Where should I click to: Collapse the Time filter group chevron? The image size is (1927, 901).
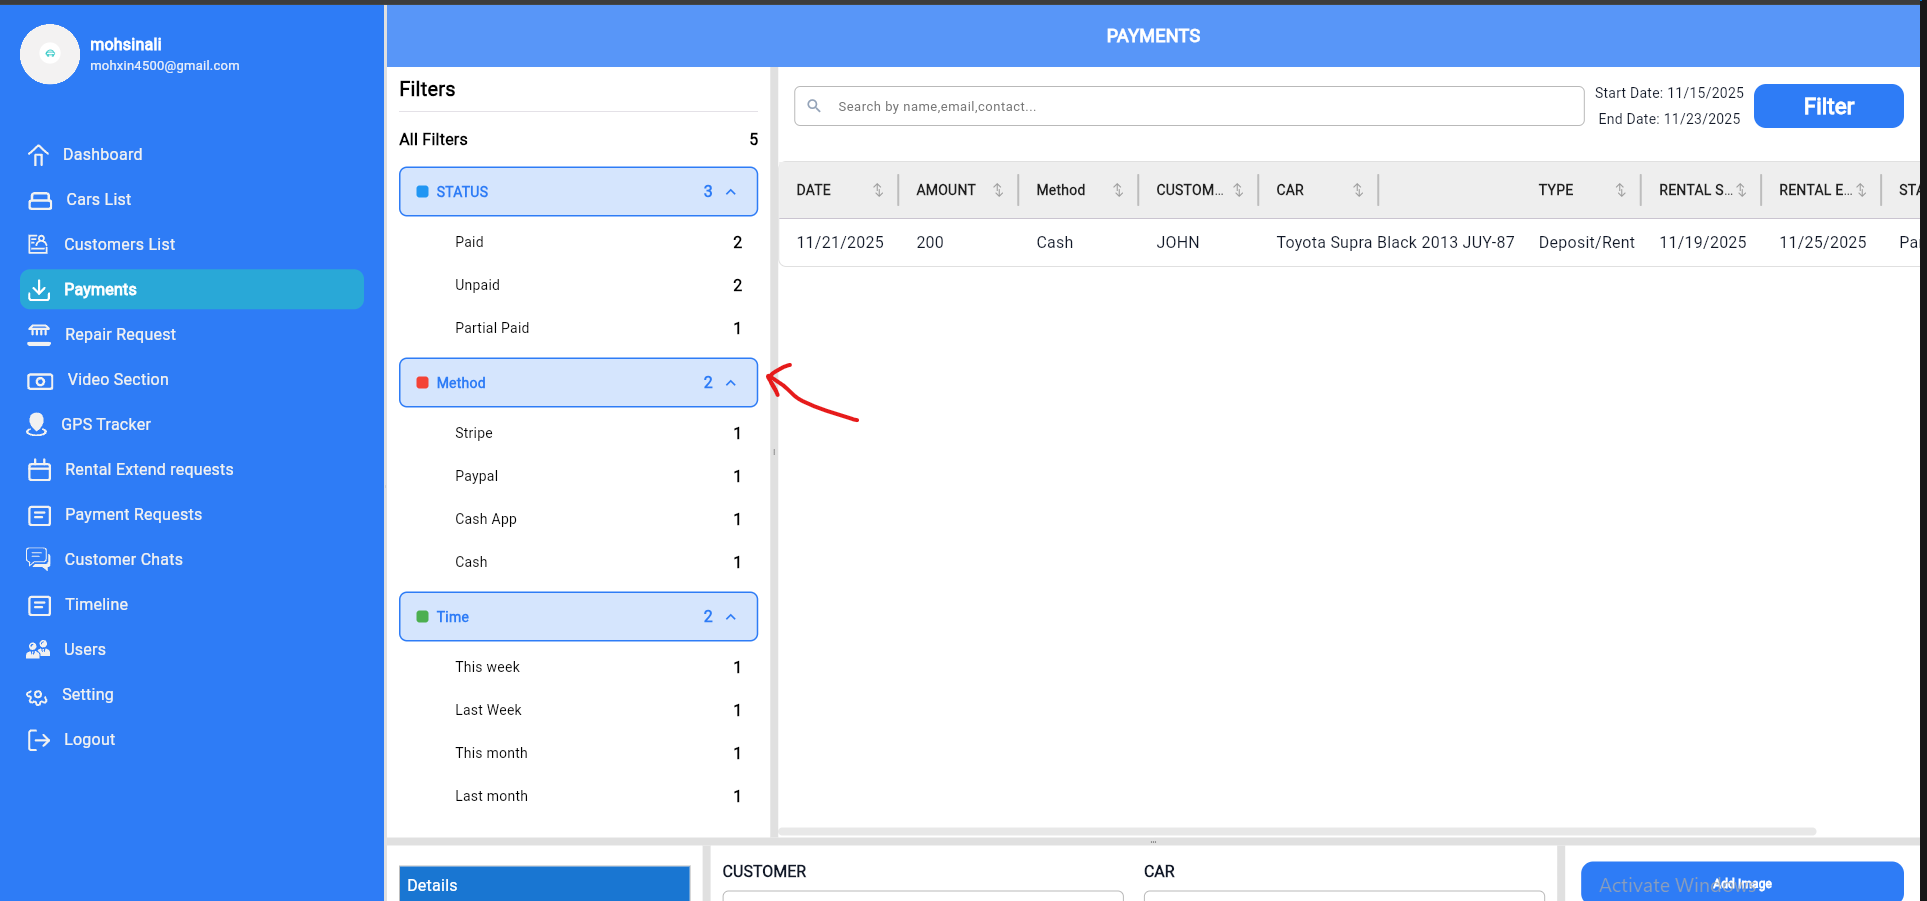[x=731, y=617]
